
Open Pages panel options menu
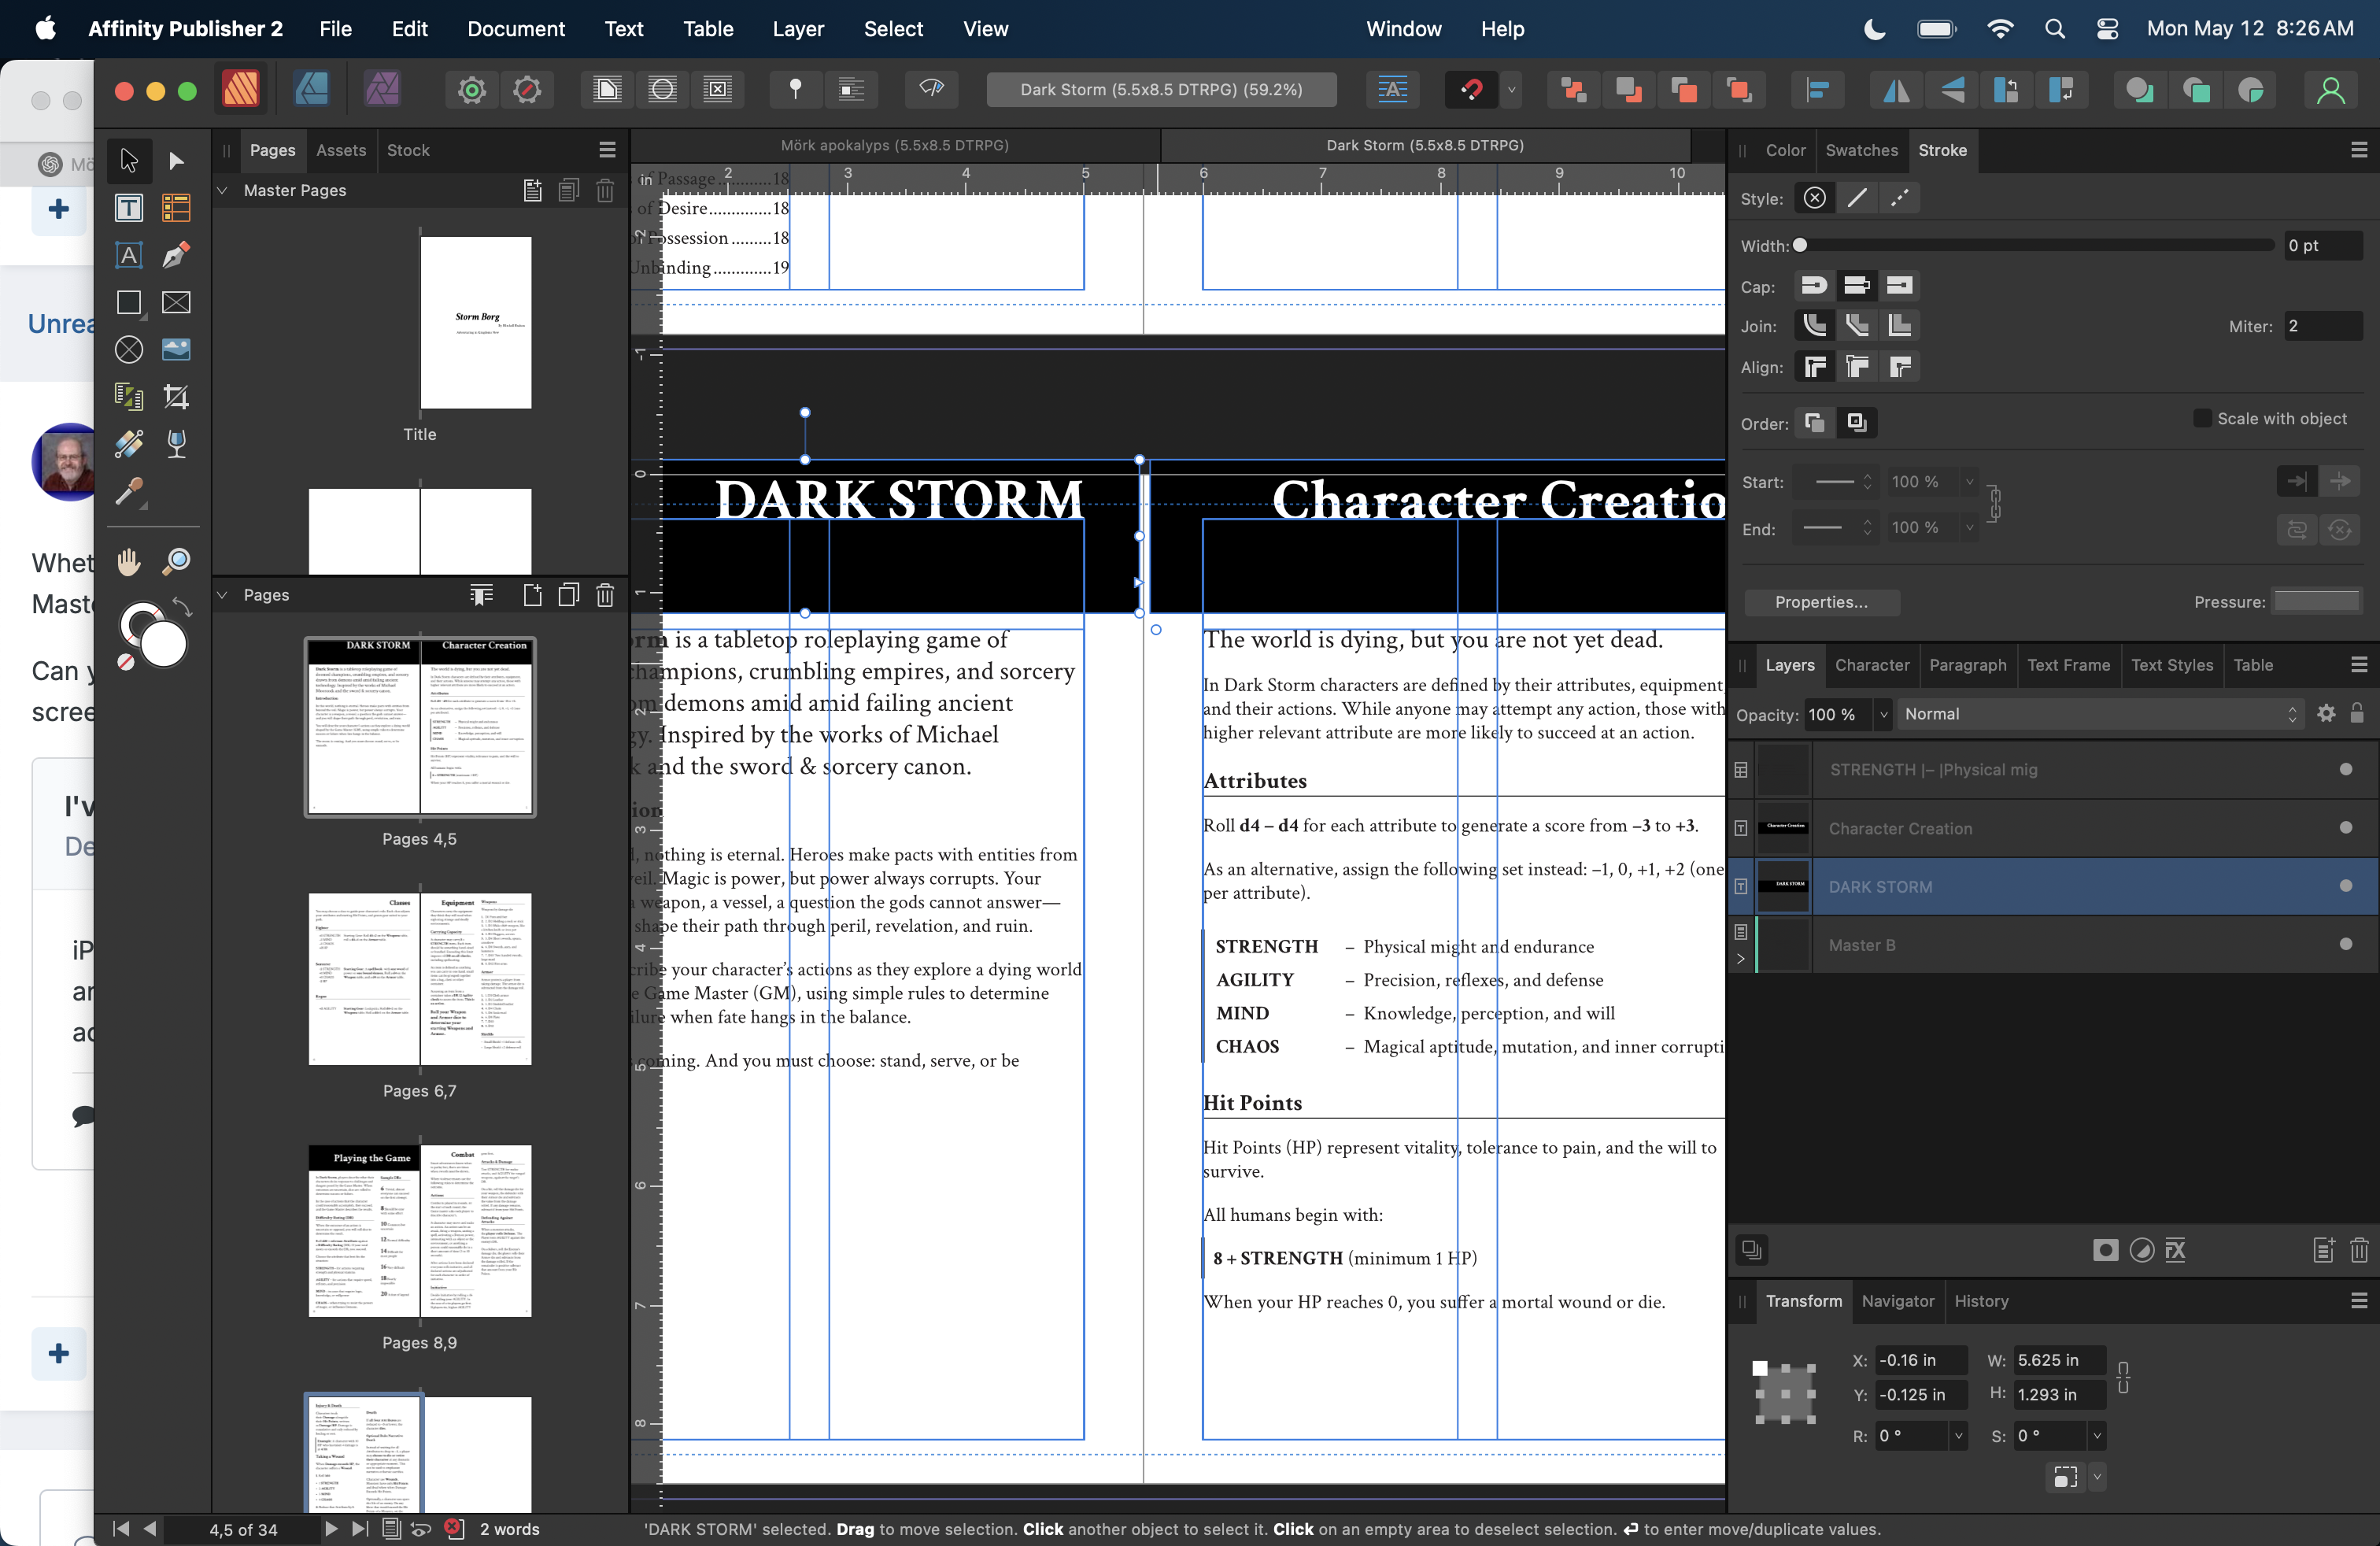click(x=607, y=150)
